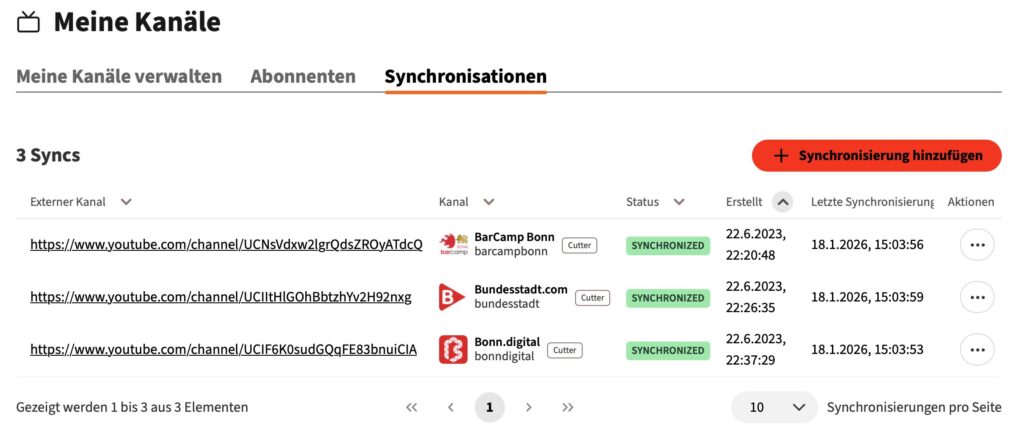This screenshot has height=434, width=1024.
Task: Open actions menu for Bonn.digital sync
Action: click(977, 350)
